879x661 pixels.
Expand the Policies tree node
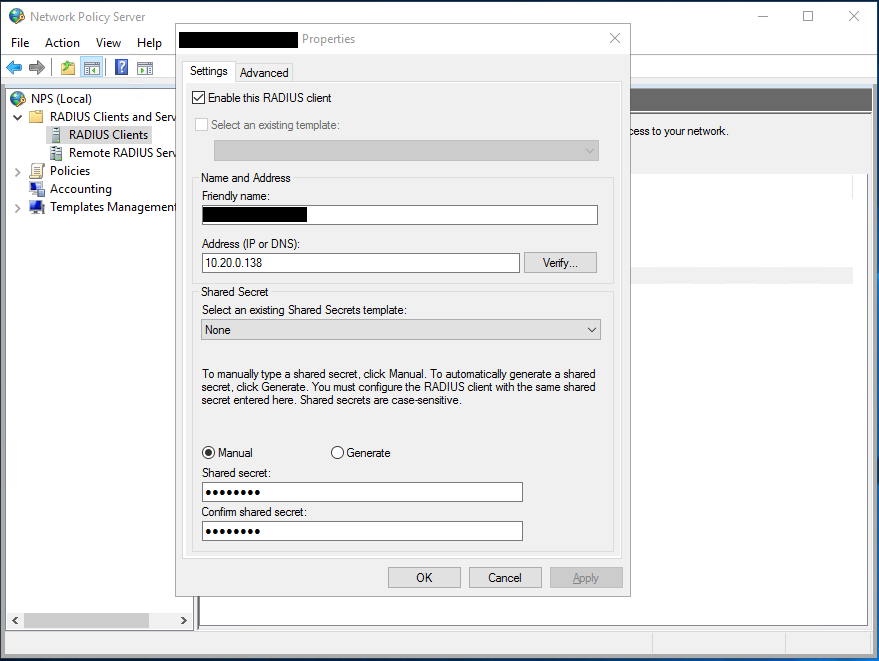pos(17,170)
